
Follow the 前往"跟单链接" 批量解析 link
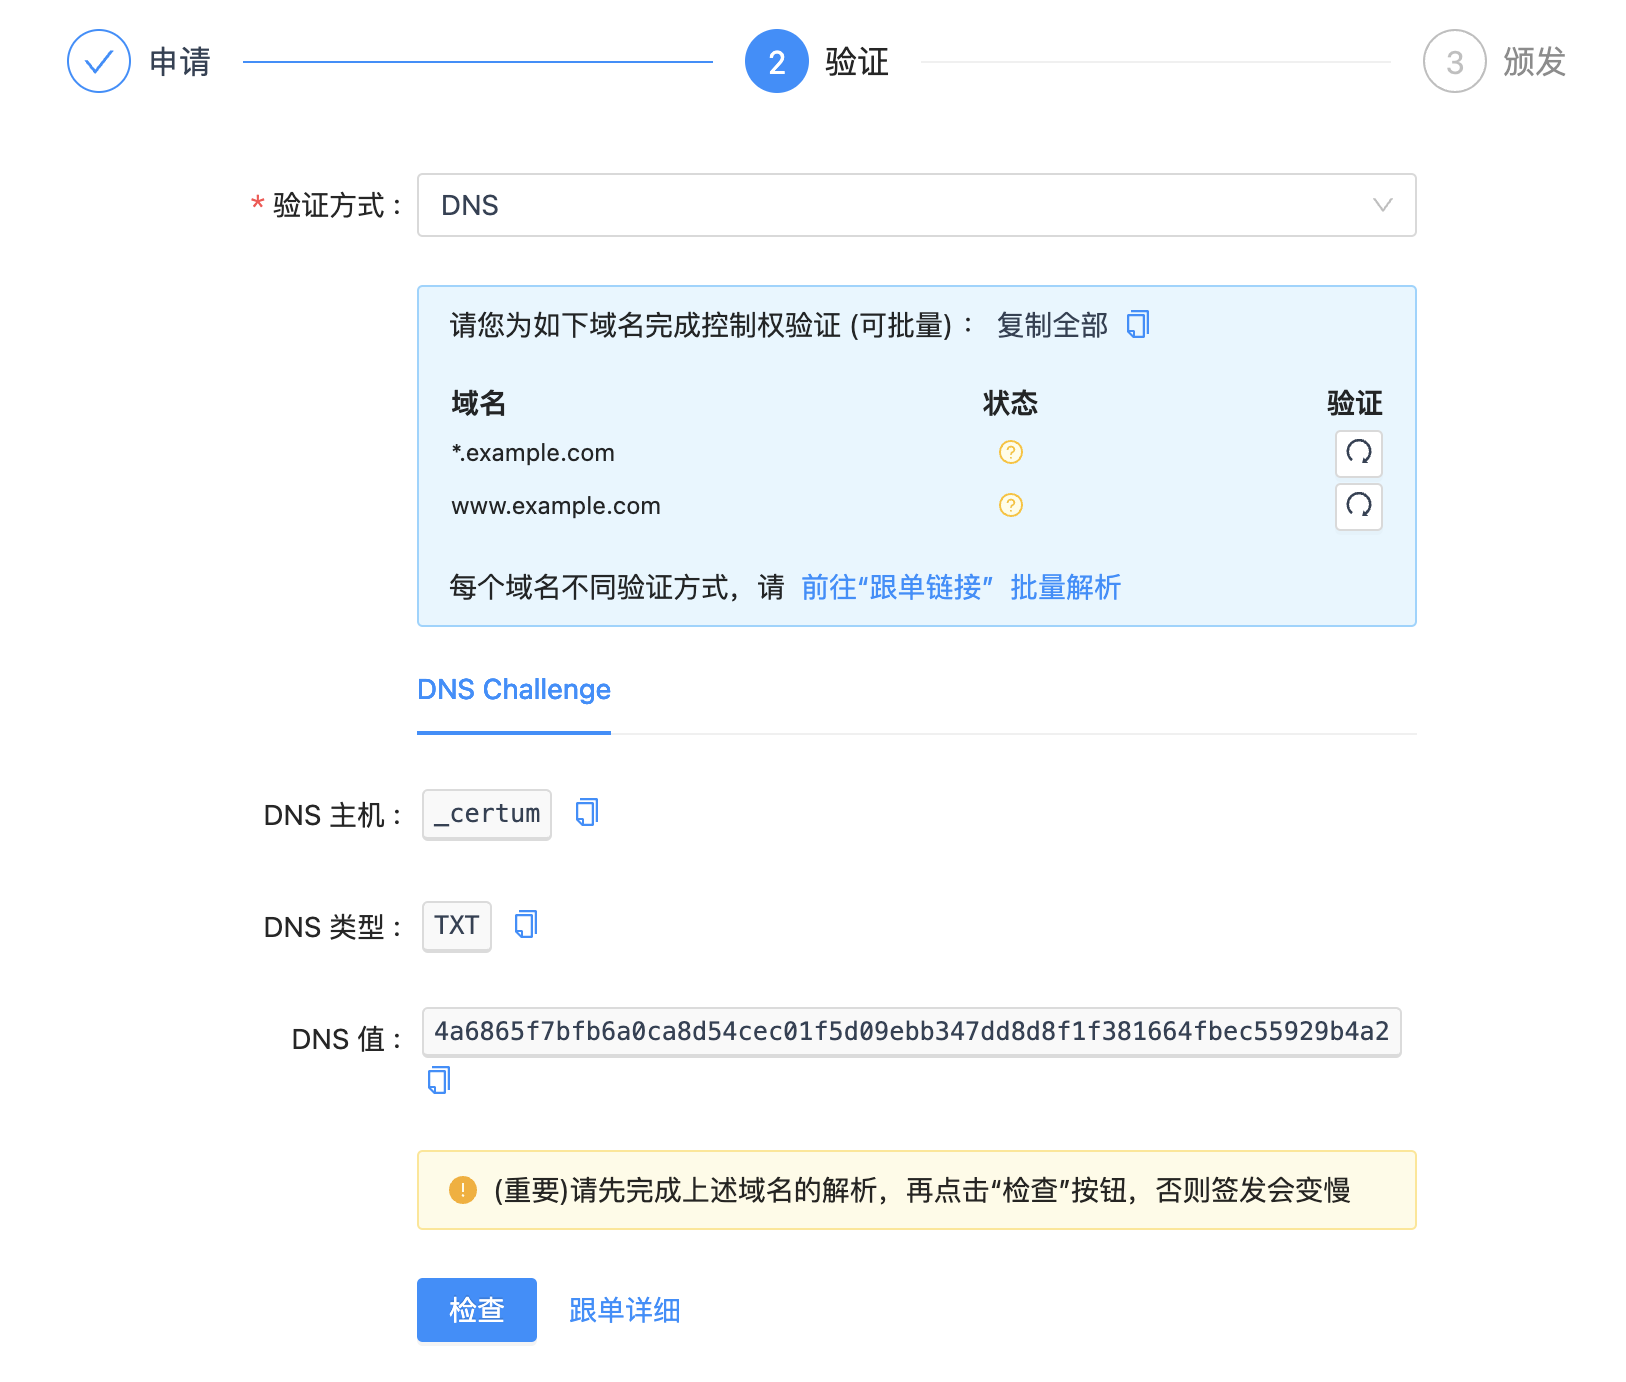[x=960, y=587]
